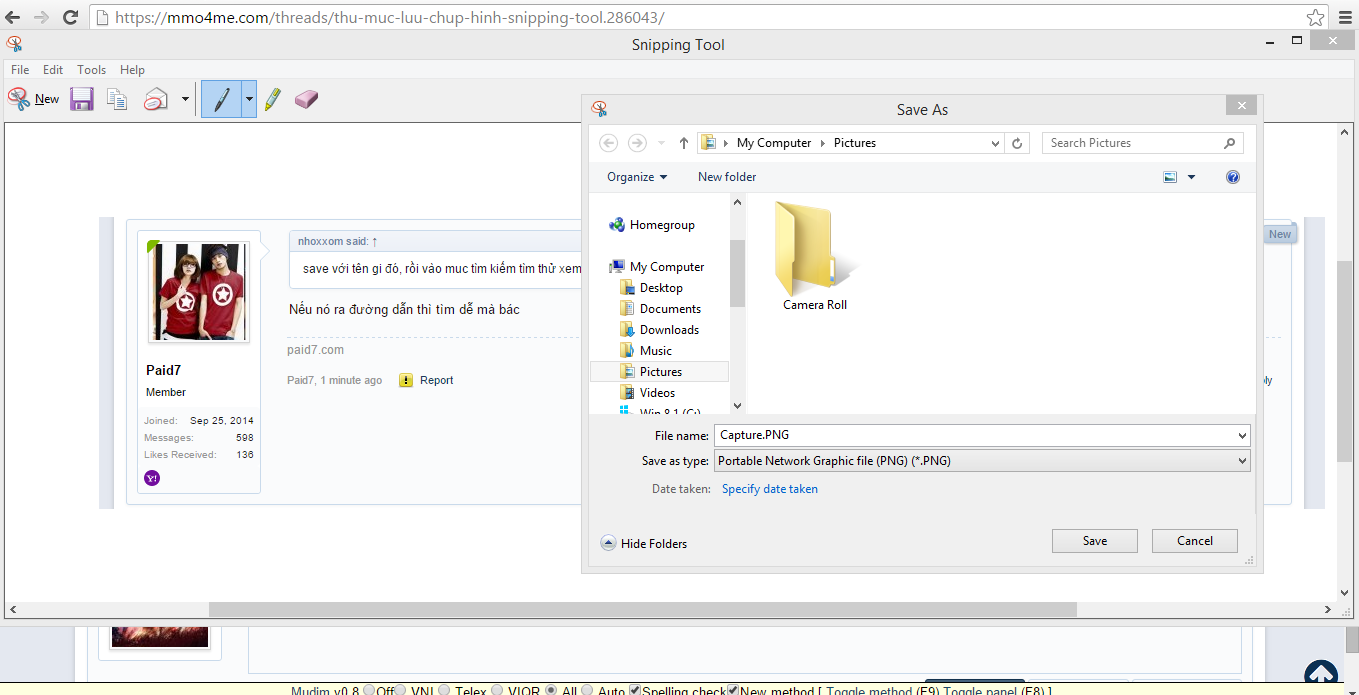Open the Save as type dropdown
The image size is (1359, 695).
pos(981,461)
